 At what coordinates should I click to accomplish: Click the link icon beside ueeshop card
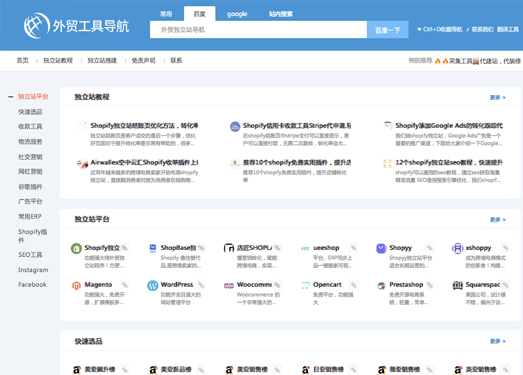tap(354, 248)
